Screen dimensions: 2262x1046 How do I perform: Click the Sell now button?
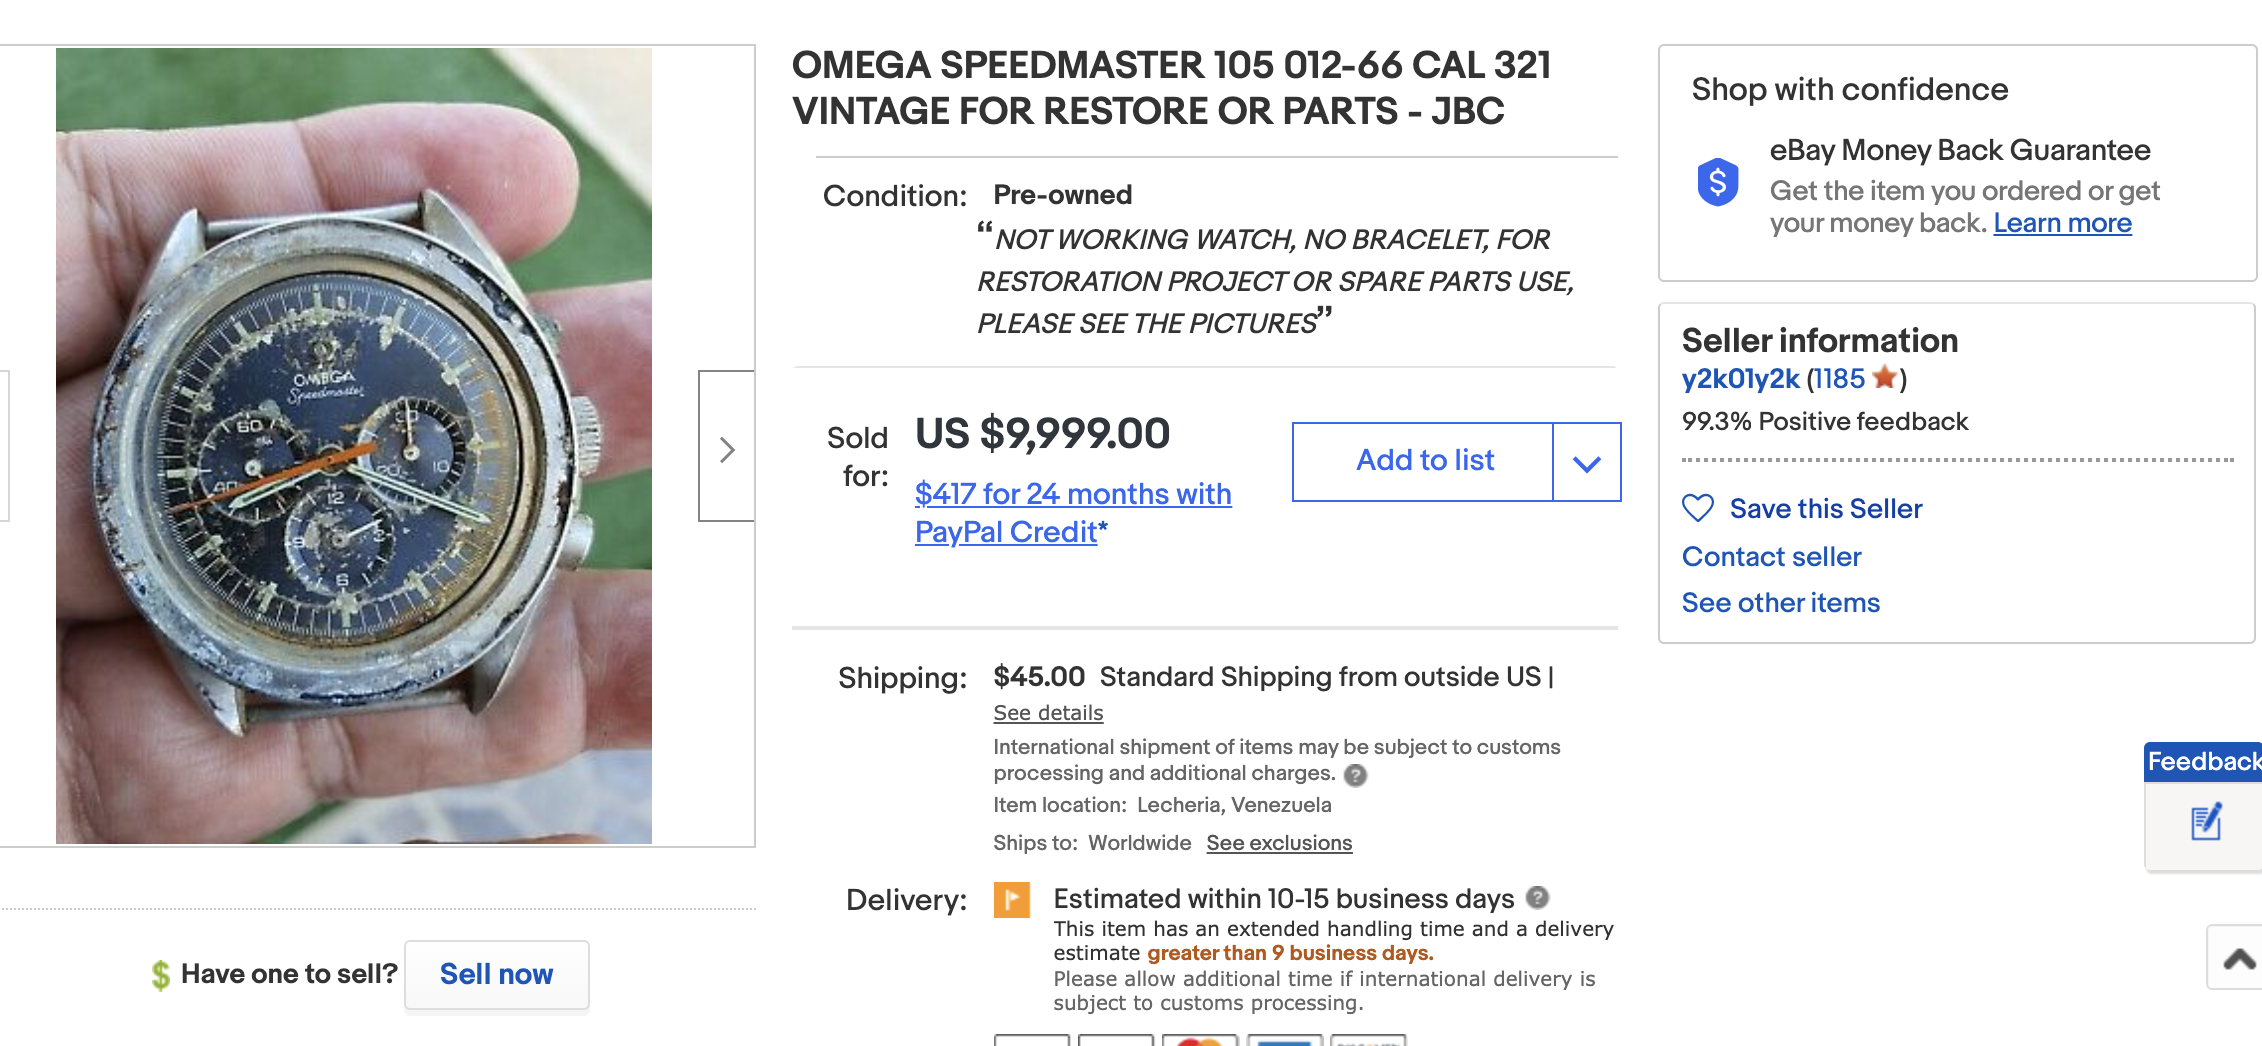pyautogui.click(x=496, y=974)
